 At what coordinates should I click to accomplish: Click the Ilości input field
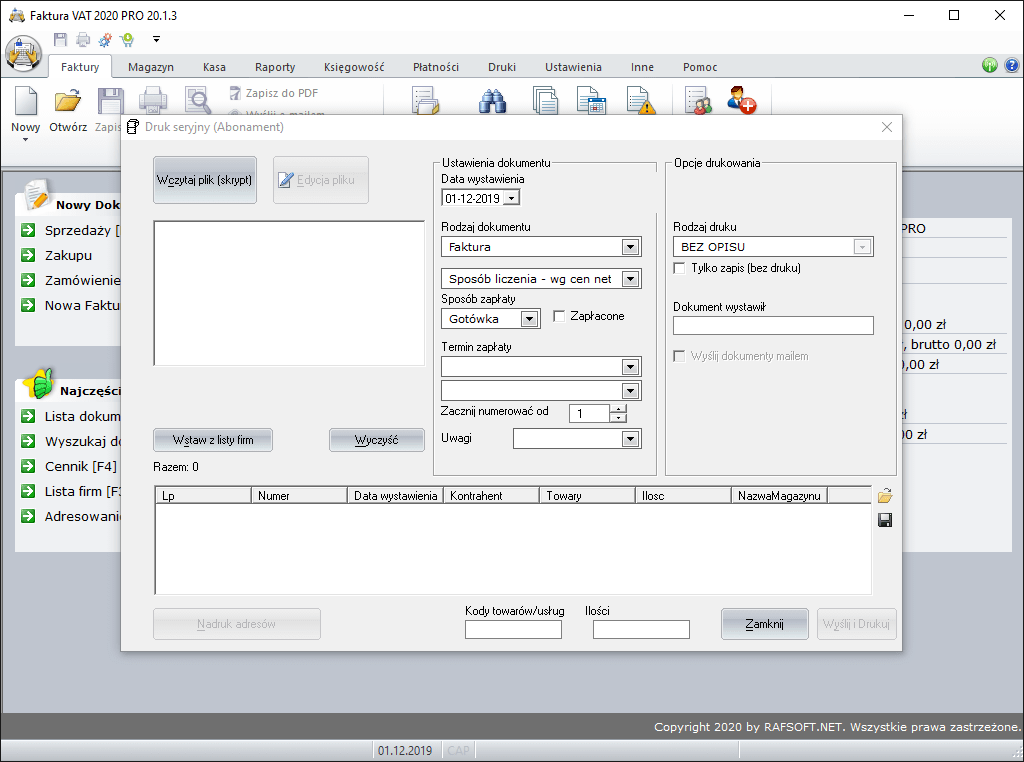[x=641, y=629]
